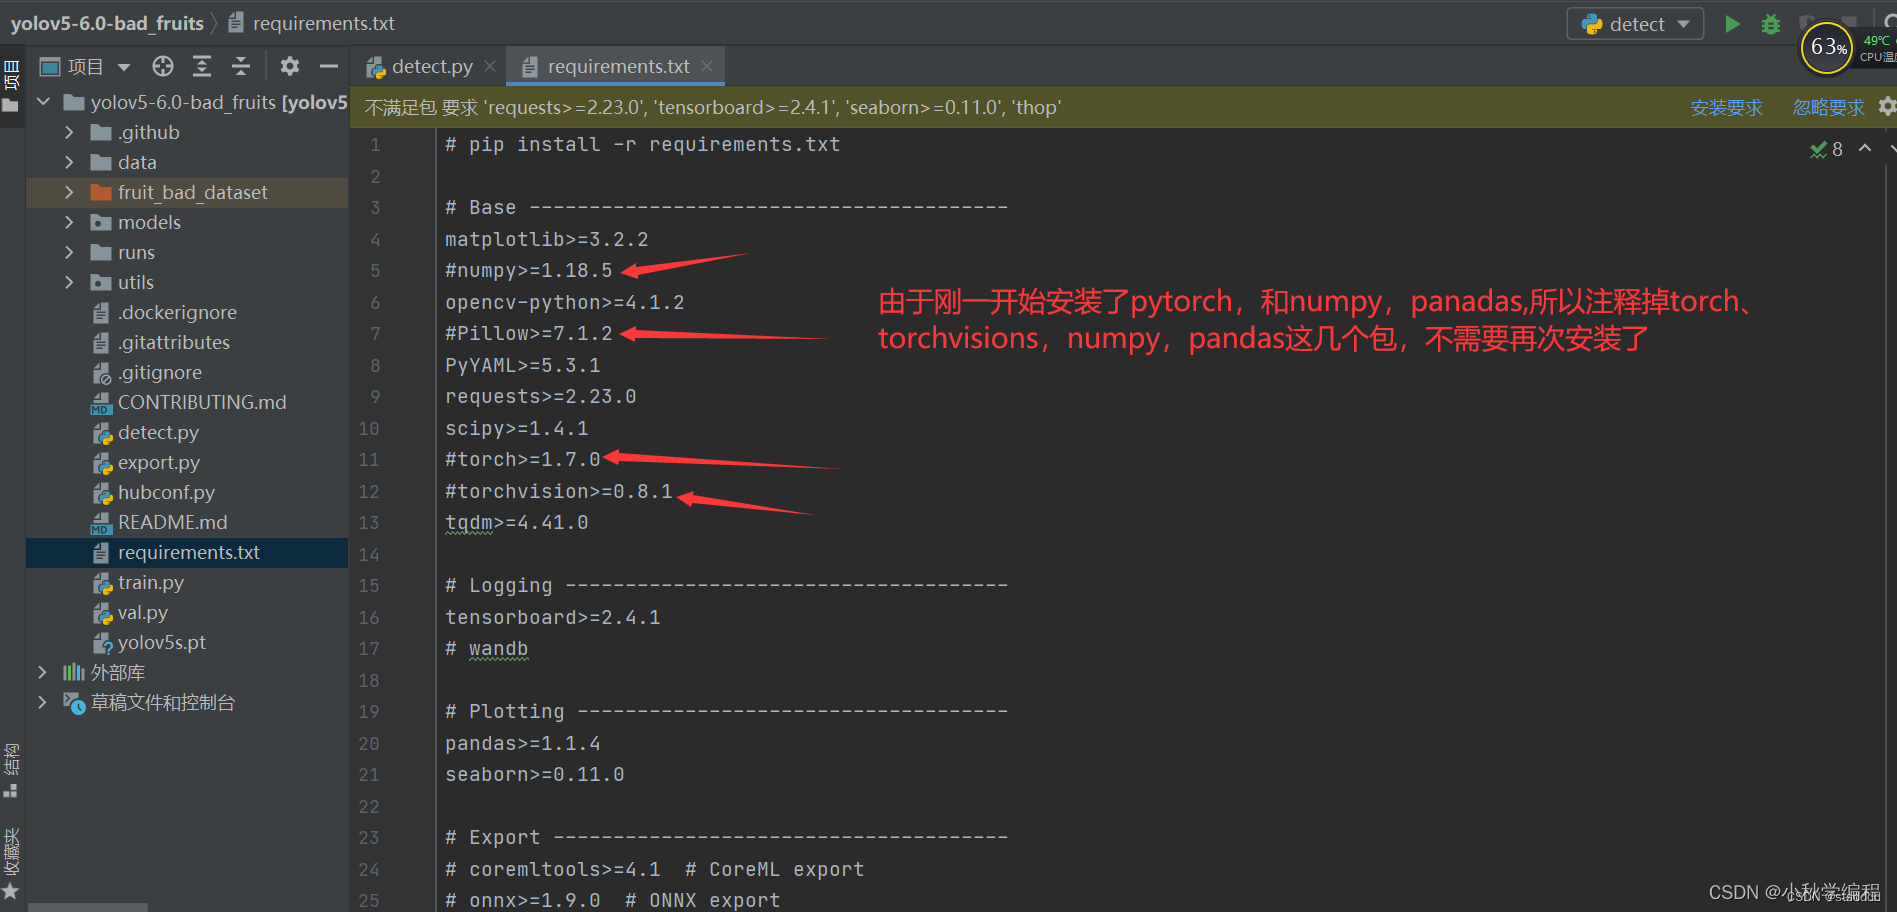Expand the utils folder
Image resolution: width=1897 pixels, height=912 pixels.
[69, 282]
